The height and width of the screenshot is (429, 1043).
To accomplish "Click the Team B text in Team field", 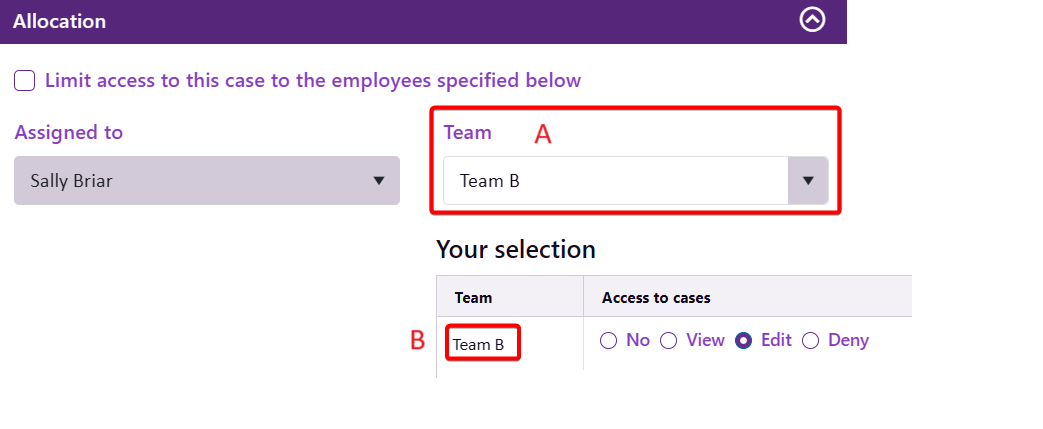I will click(490, 181).
